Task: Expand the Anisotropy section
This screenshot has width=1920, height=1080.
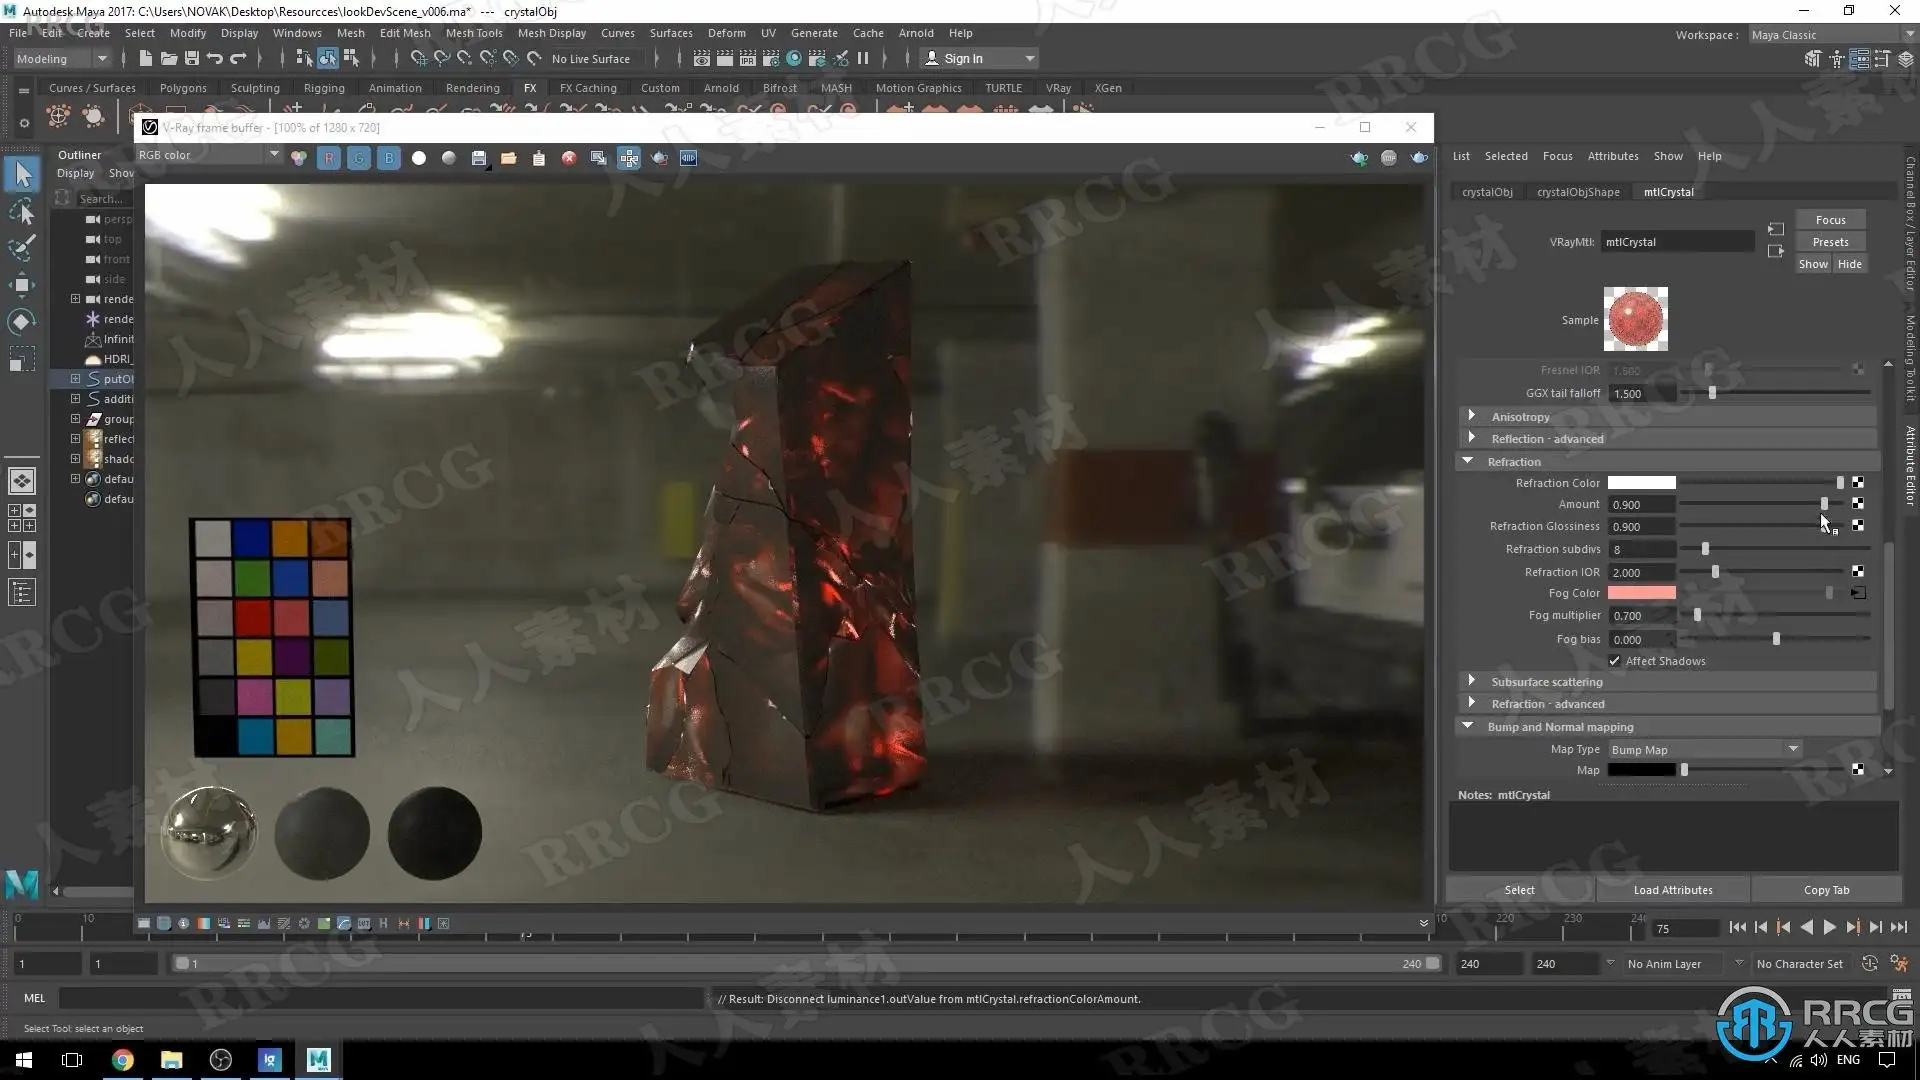Action: pyautogui.click(x=1471, y=416)
